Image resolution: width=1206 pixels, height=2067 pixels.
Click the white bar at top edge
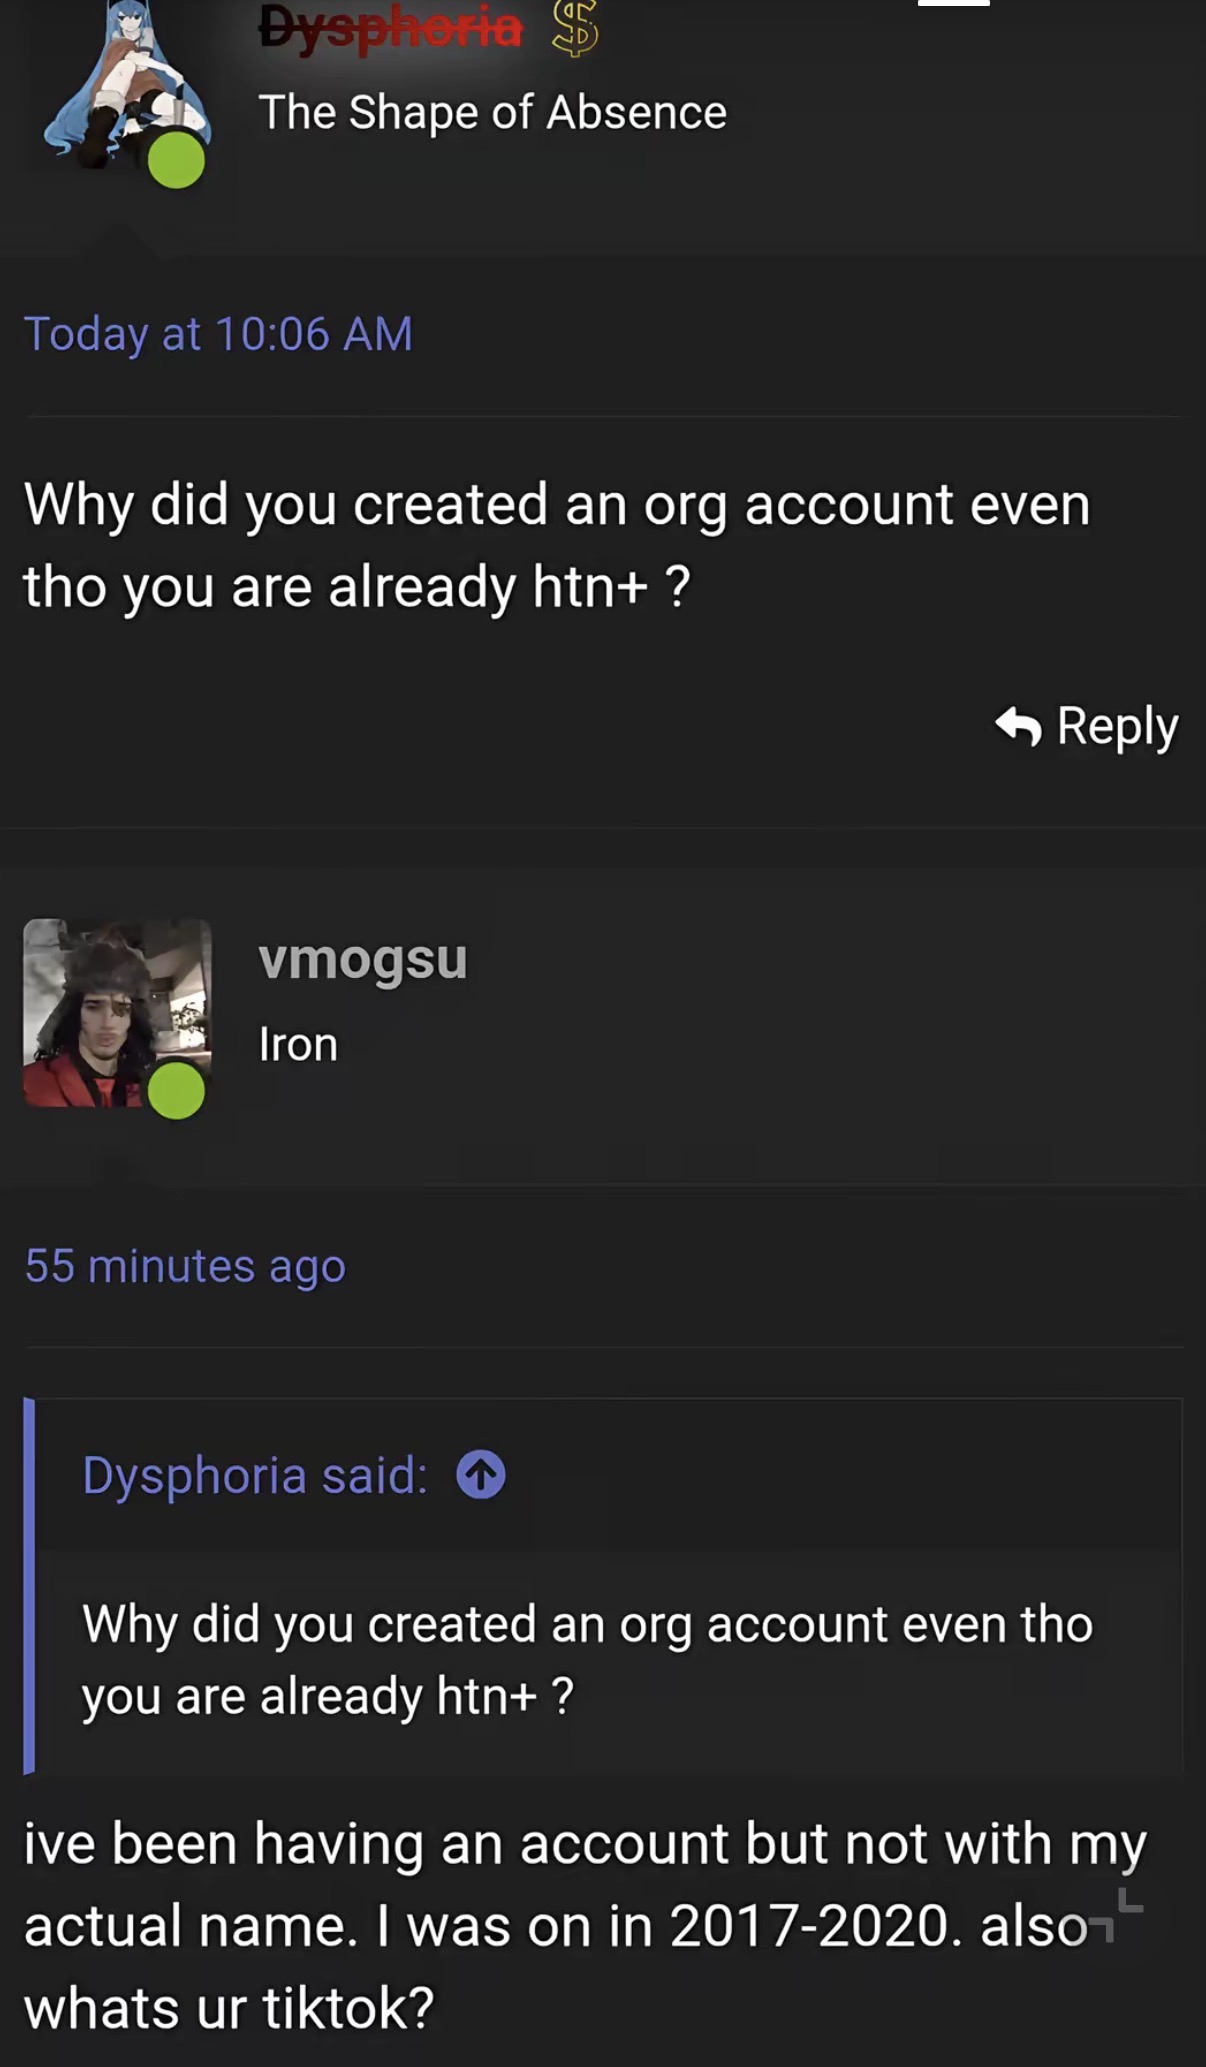click(954, 3)
